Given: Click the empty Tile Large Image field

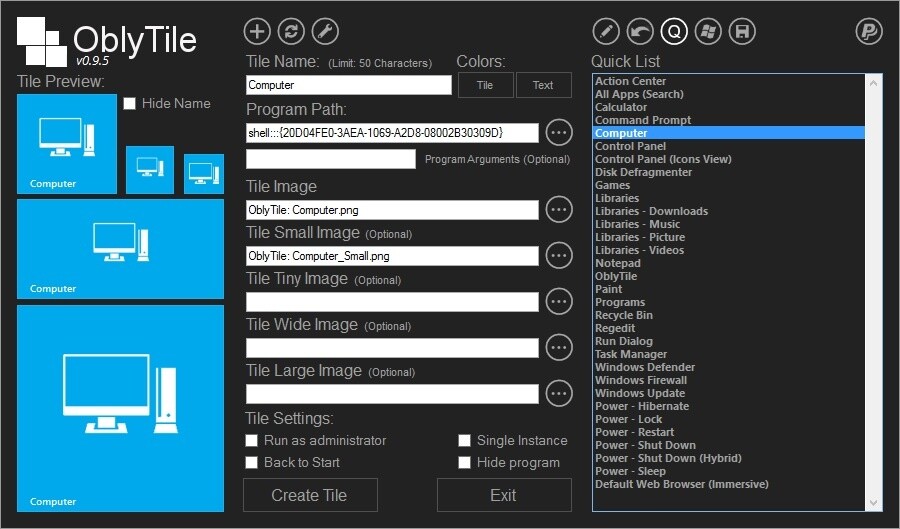Looking at the screenshot, I should [392, 394].
